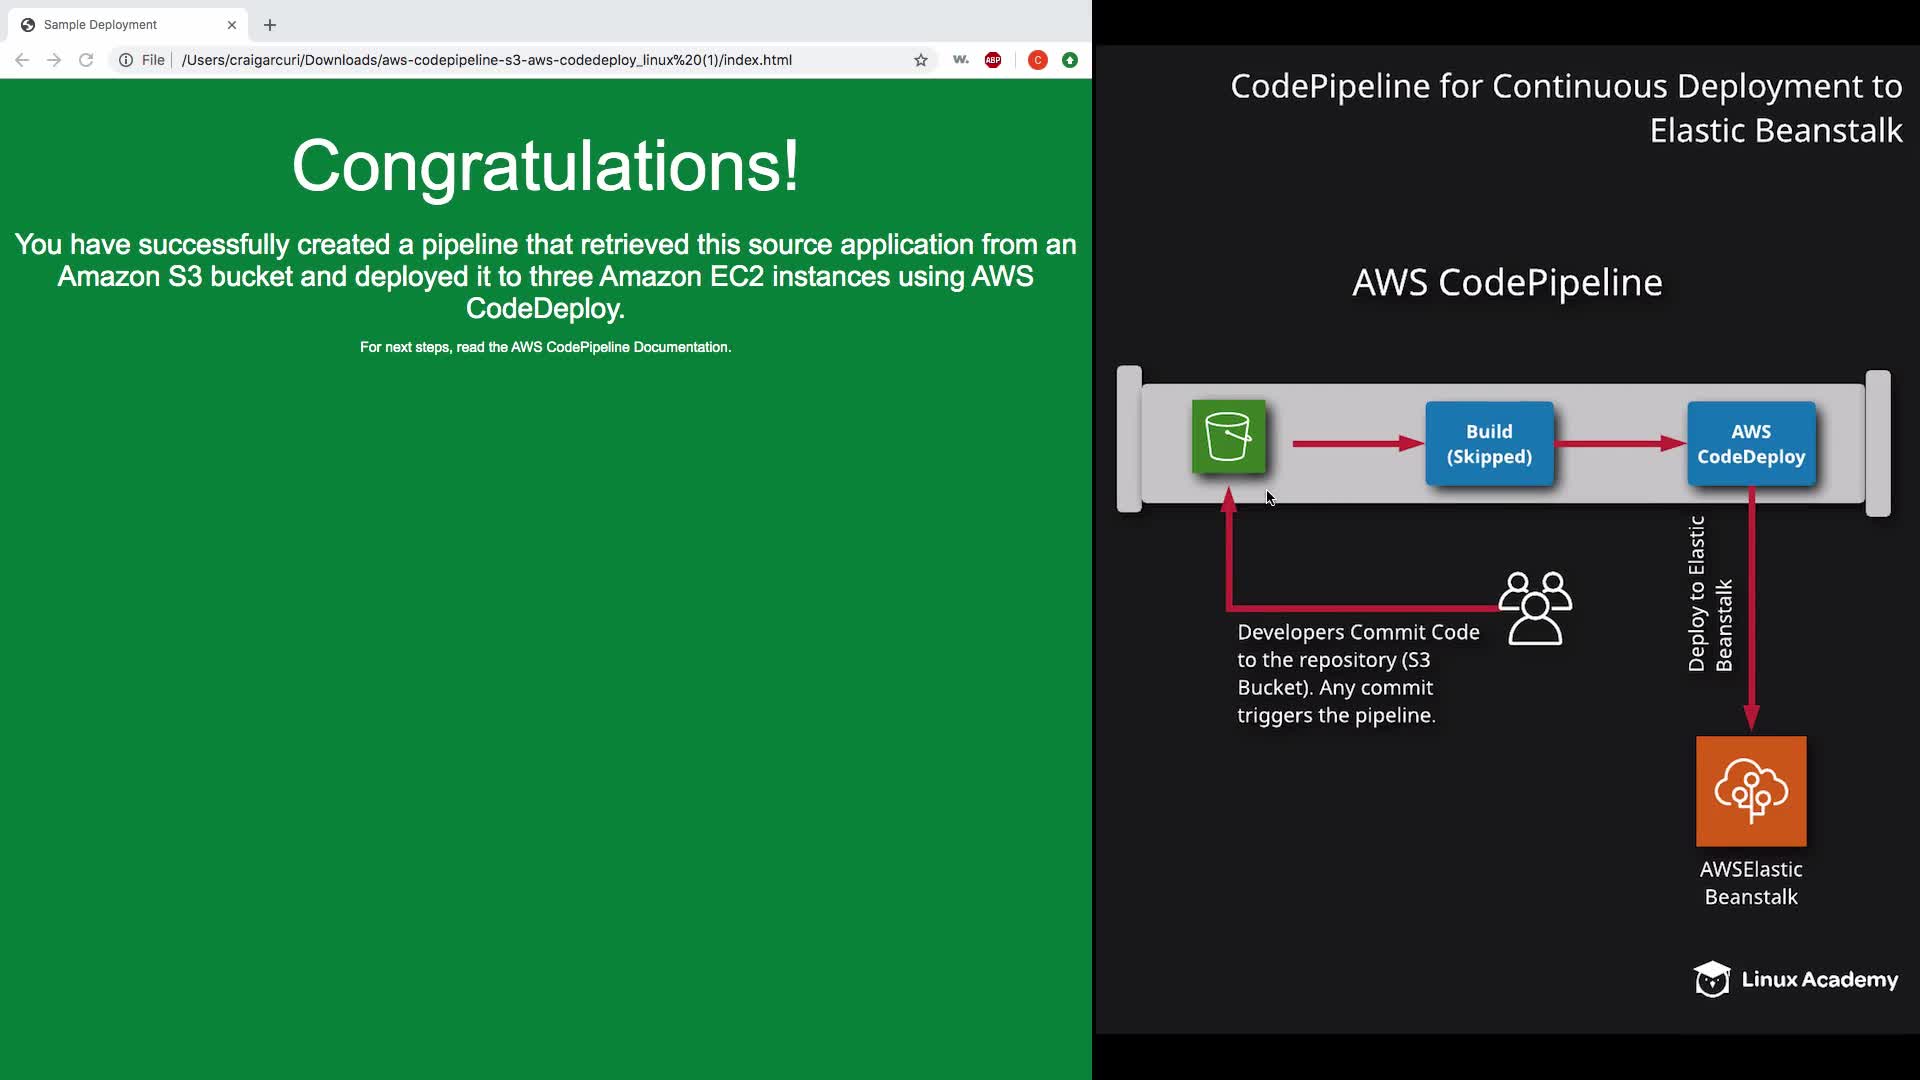Click the W. extension icon
The height and width of the screenshot is (1080, 1920).
tap(961, 60)
